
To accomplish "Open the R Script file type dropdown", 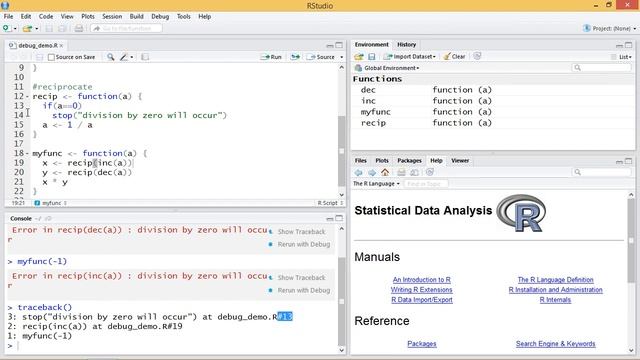I will click(x=330, y=203).
